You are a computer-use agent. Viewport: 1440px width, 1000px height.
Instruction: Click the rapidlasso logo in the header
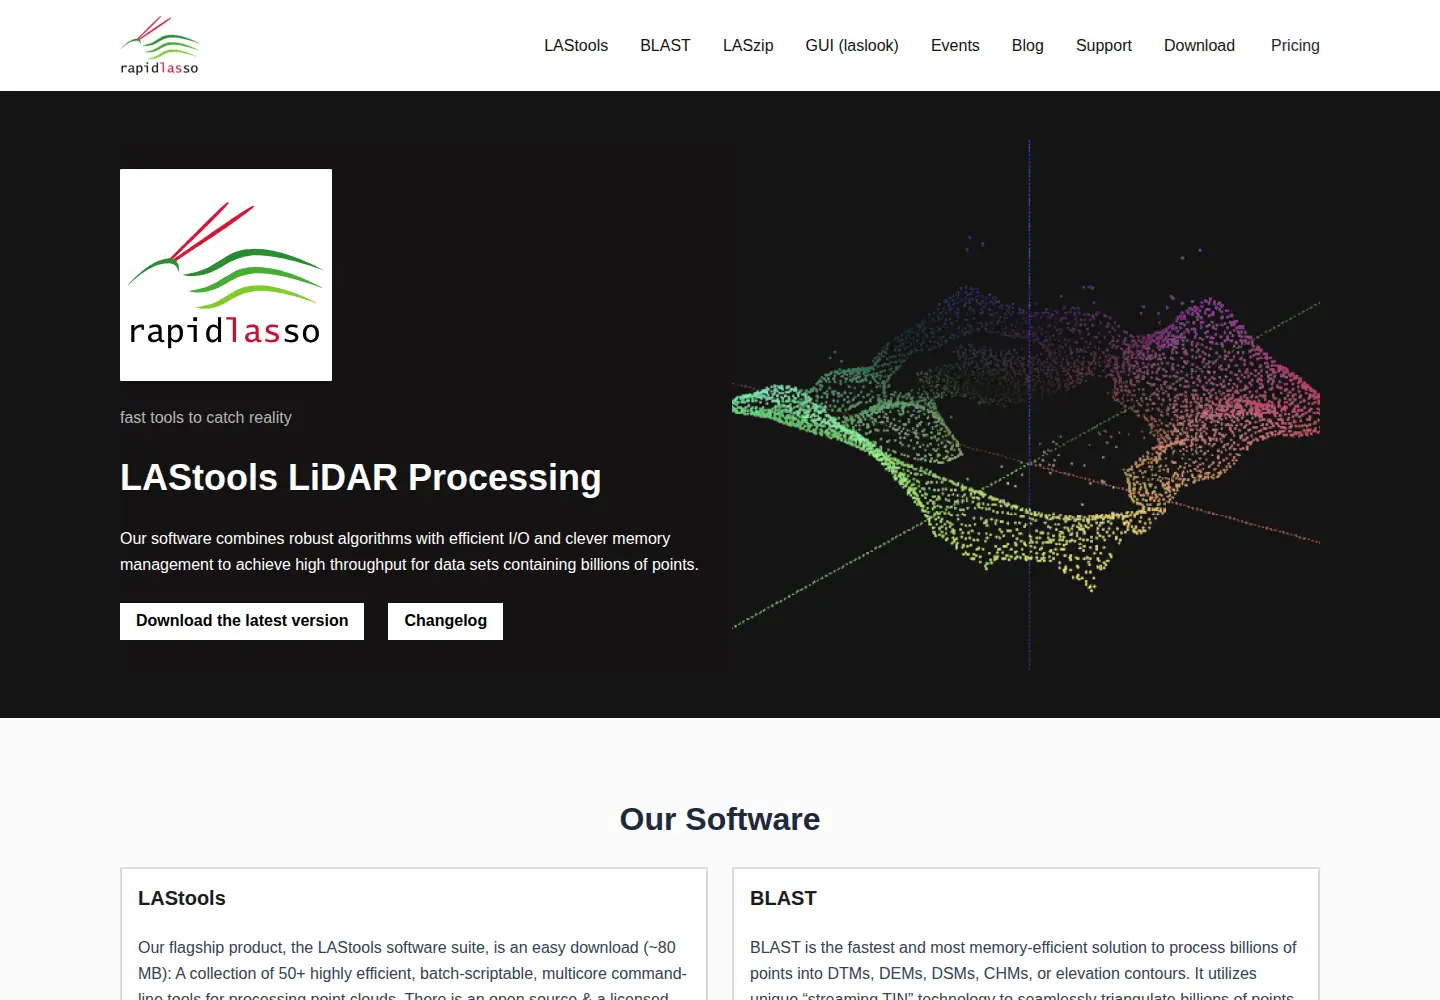coord(160,45)
